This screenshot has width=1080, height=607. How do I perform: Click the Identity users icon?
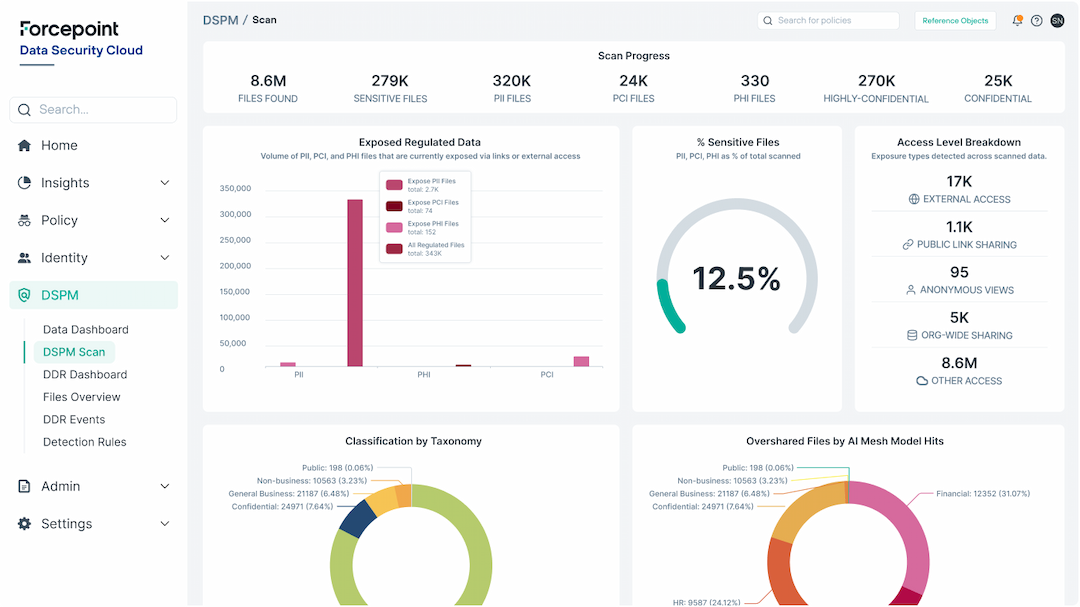22,257
